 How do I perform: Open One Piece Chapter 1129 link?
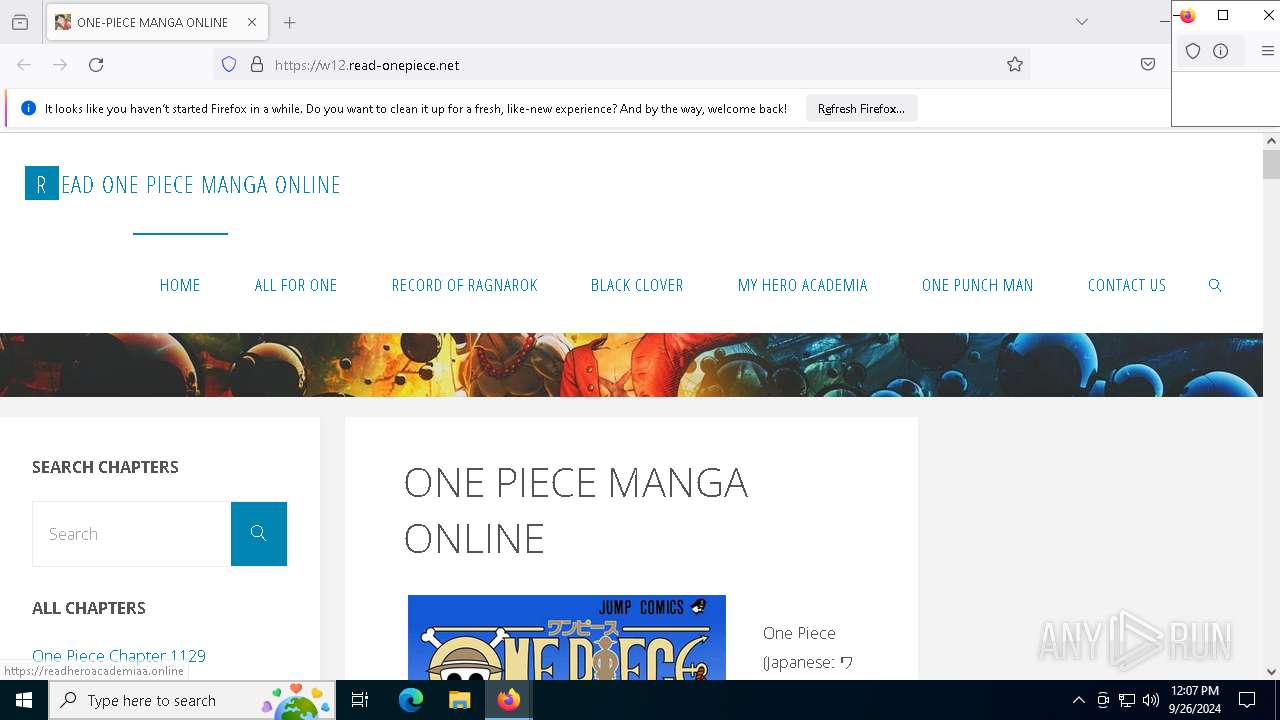(119, 656)
